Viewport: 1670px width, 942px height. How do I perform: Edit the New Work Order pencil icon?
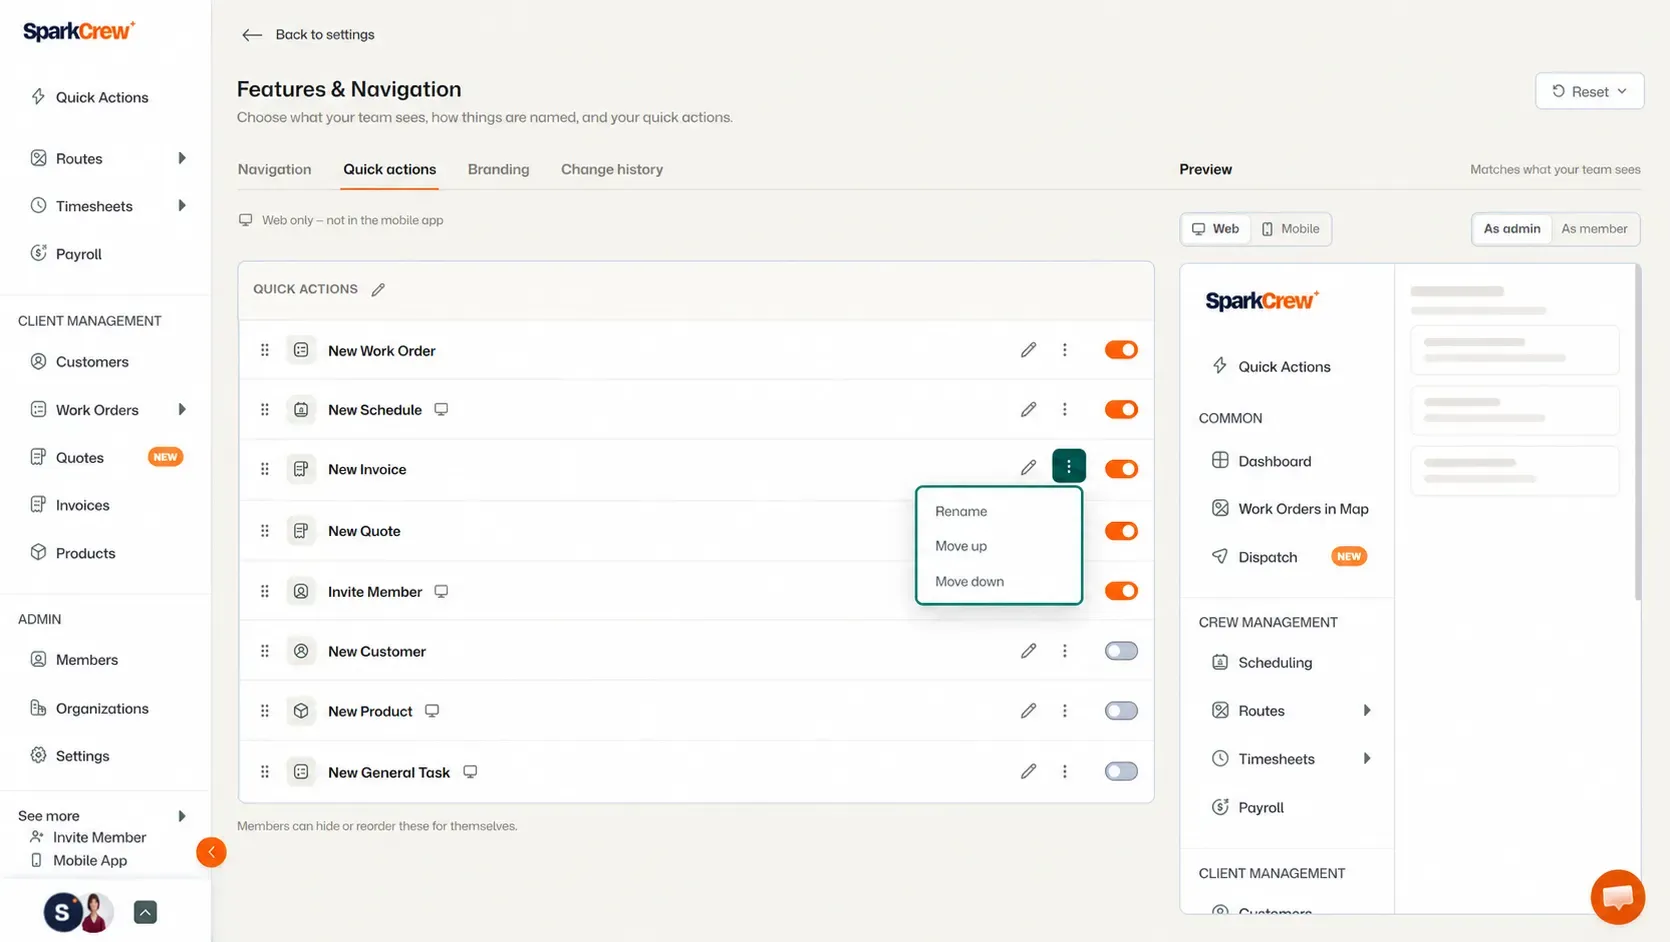(x=1028, y=350)
